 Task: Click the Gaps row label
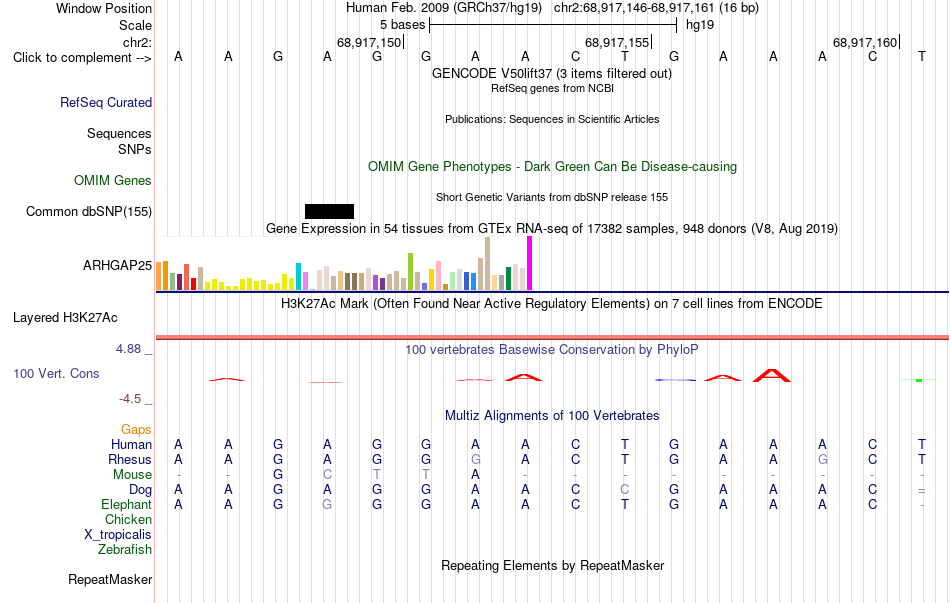coord(136,430)
